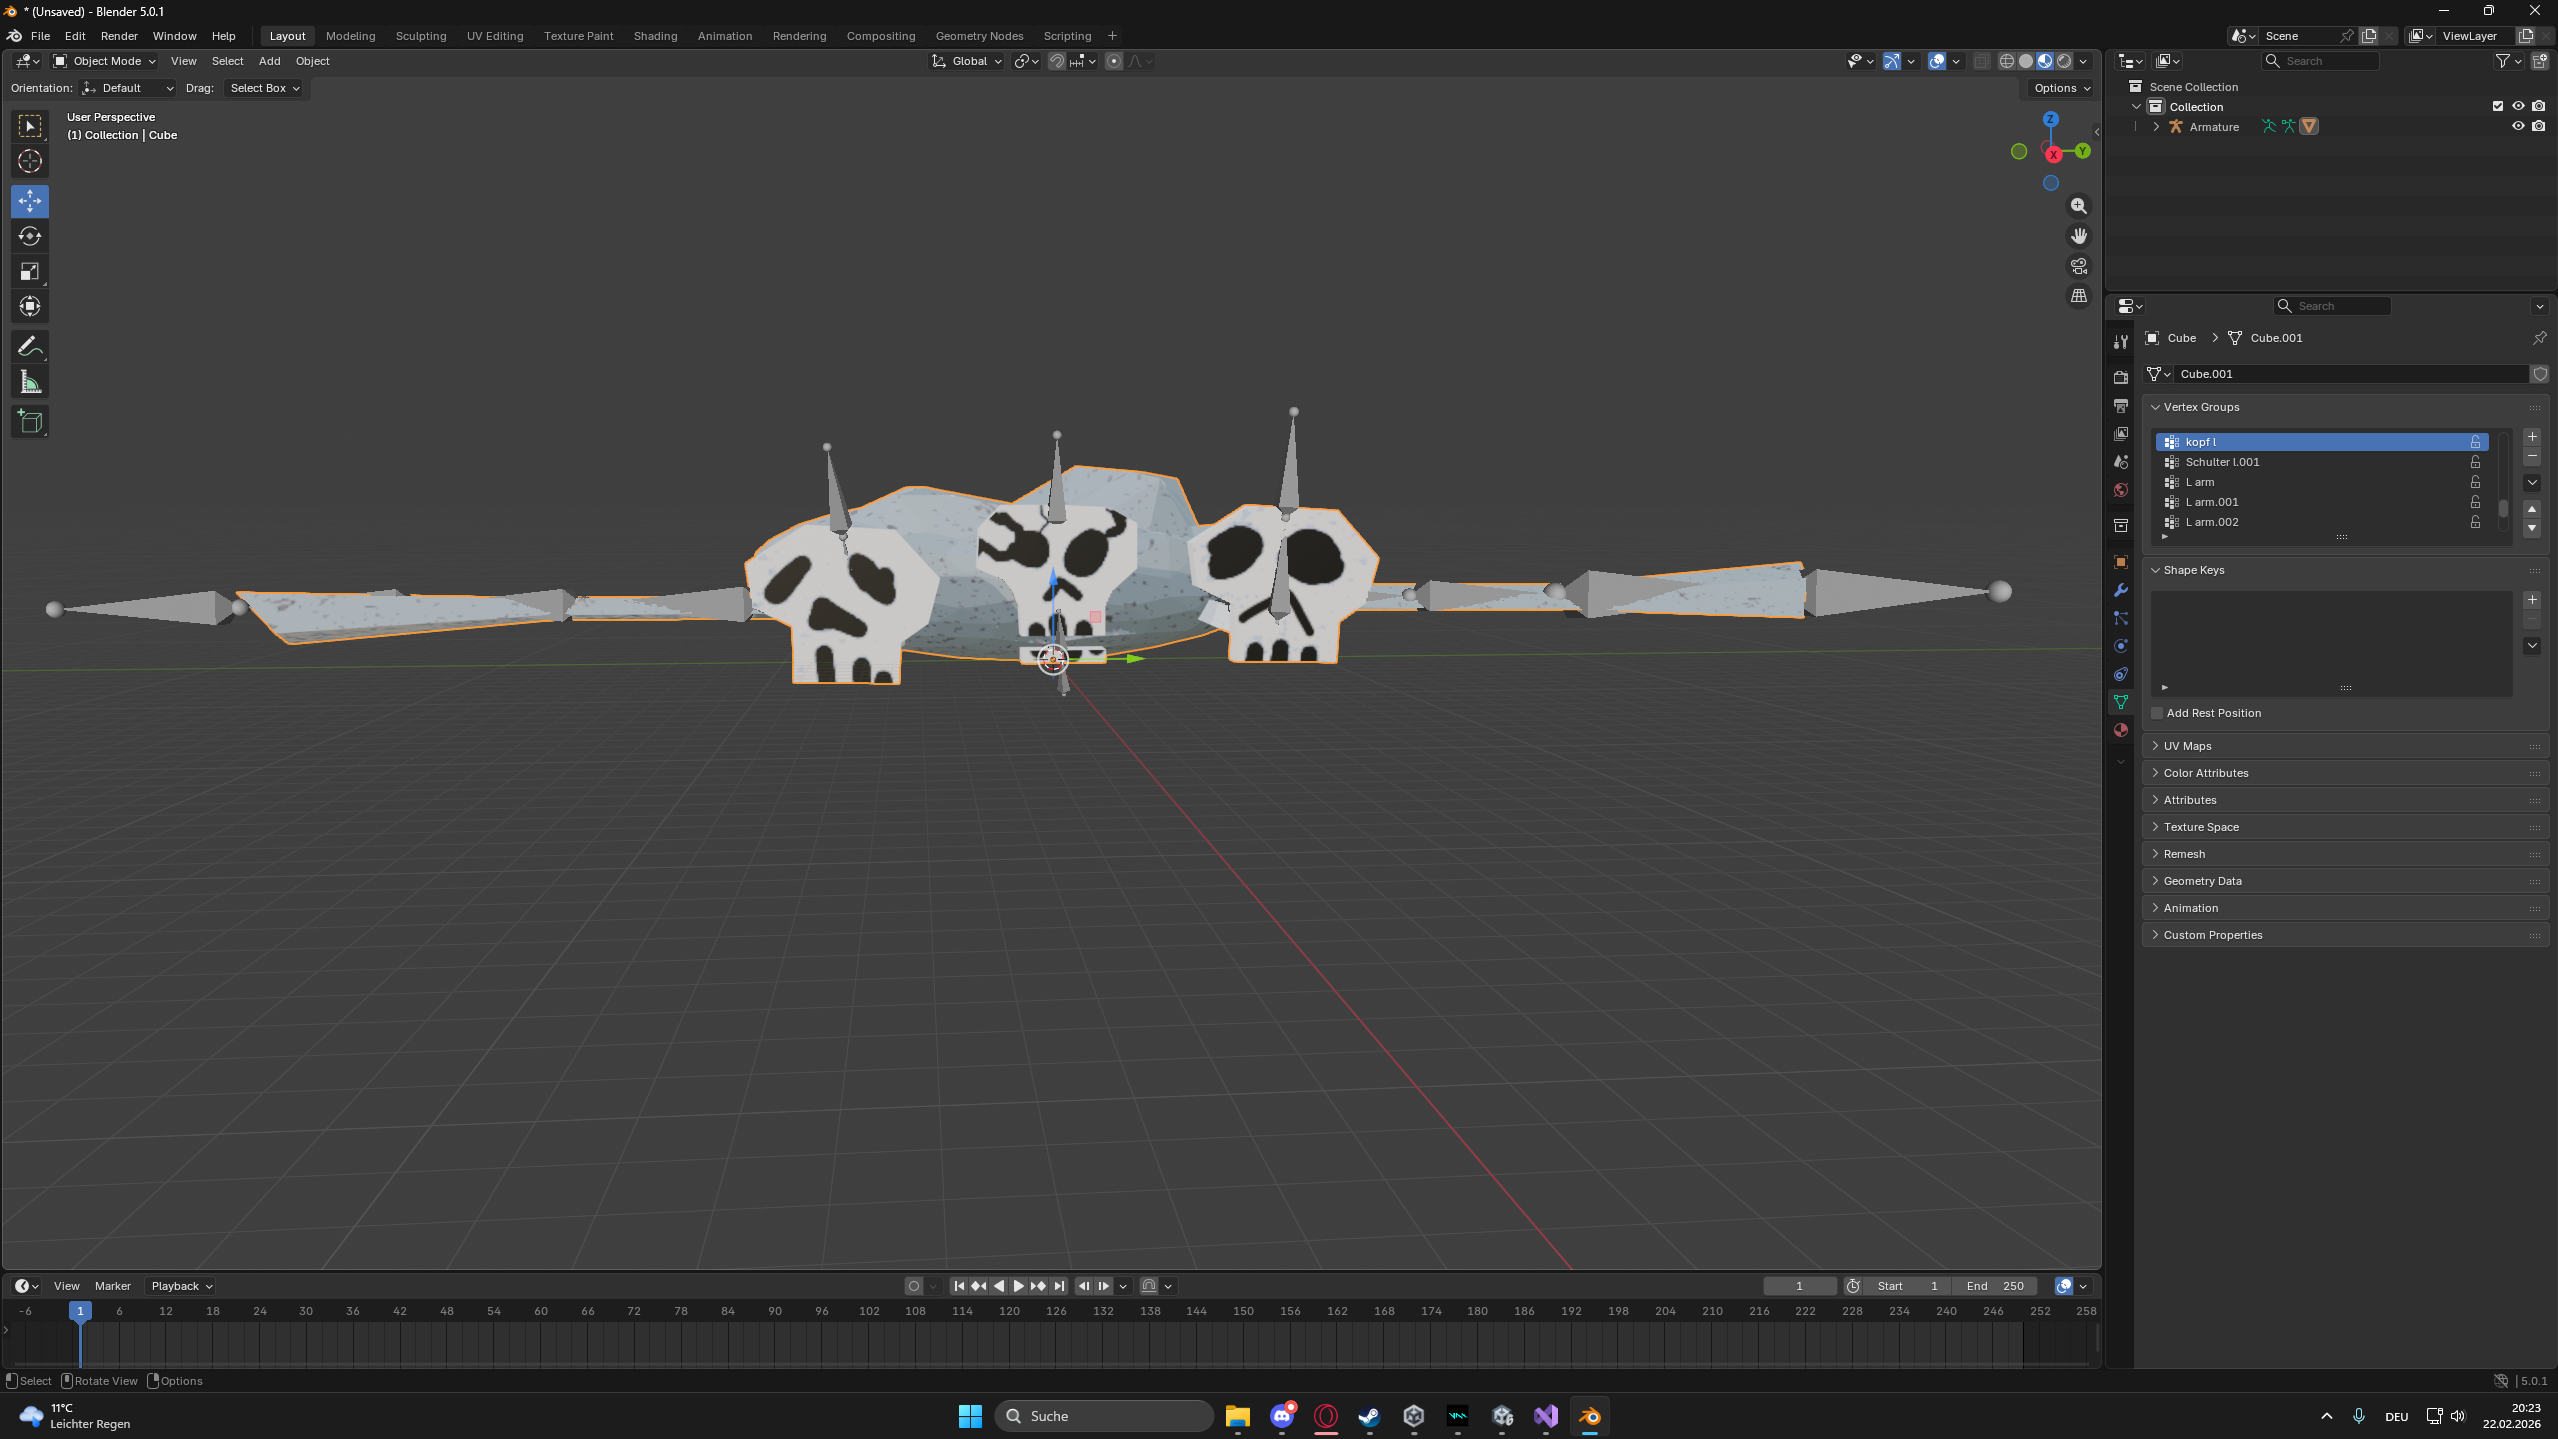Screen dimensions: 2558x1439
Task: Open the Object Mode dropdown
Action: tap(105, 61)
